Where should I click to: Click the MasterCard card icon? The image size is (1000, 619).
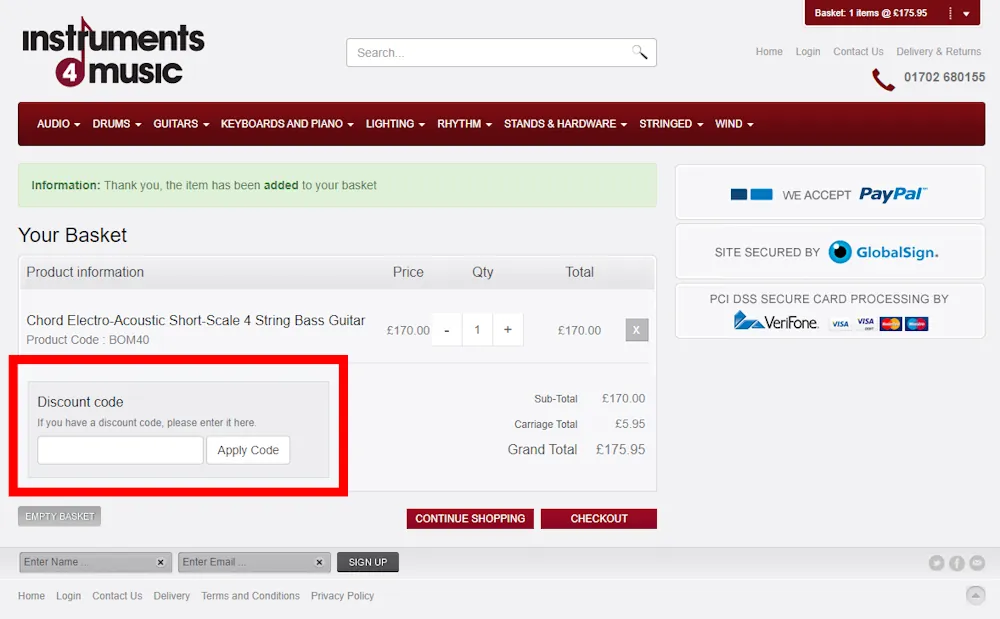(x=890, y=324)
